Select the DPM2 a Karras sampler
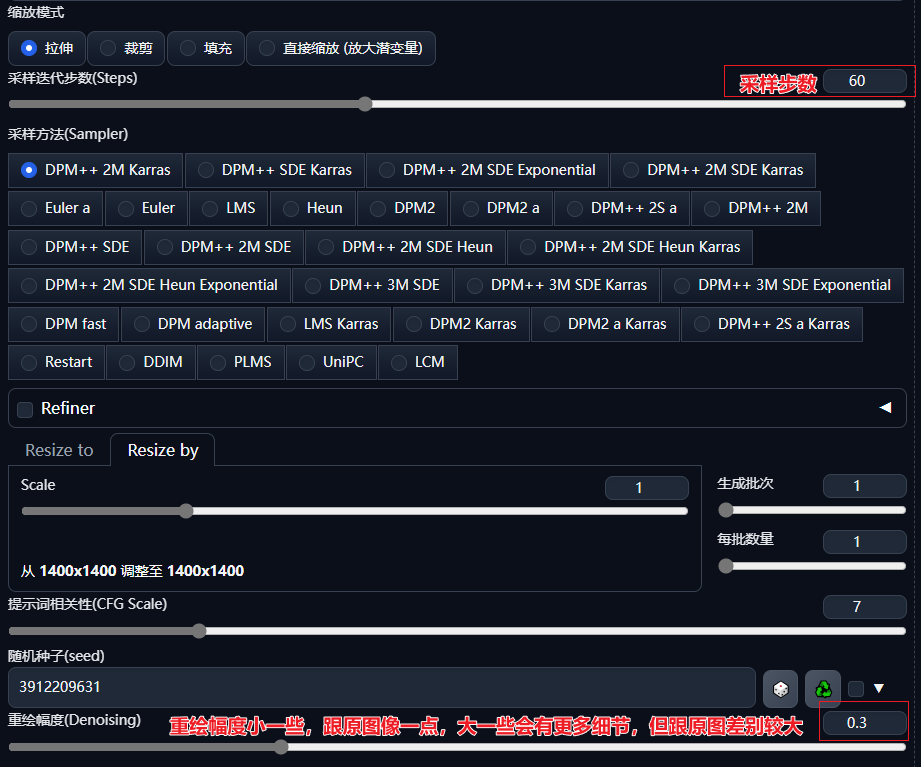The height and width of the screenshot is (767, 921). [605, 324]
